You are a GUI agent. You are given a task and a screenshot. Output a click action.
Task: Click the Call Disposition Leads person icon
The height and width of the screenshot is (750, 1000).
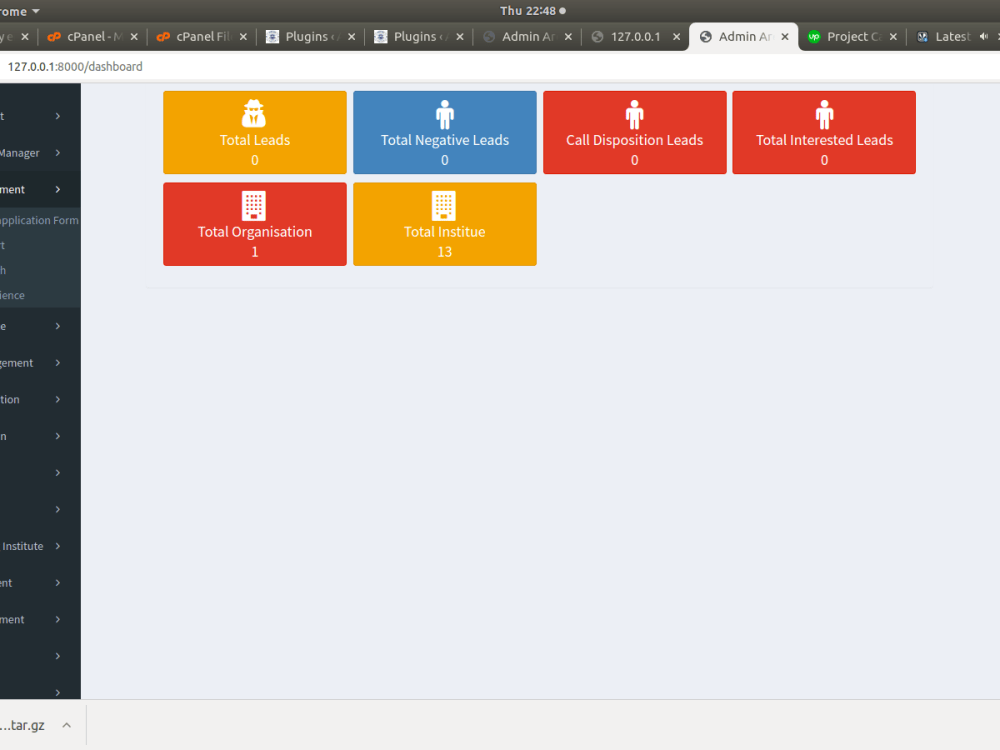(634, 112)
